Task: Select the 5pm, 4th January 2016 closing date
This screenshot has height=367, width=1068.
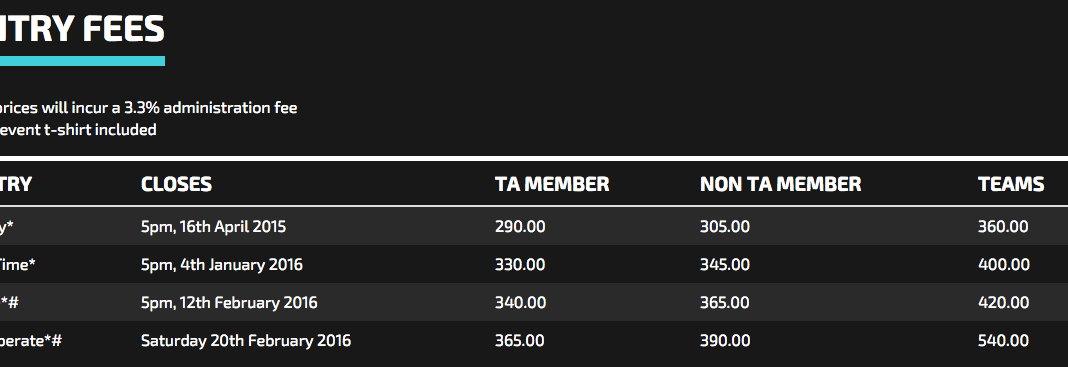Action: point(221,265)
